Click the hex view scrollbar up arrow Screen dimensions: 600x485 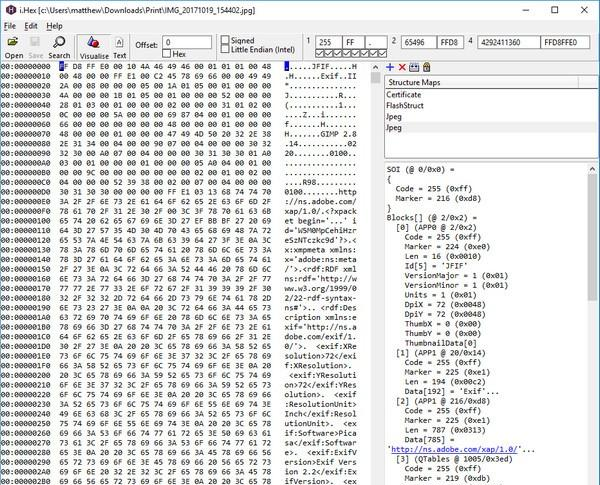pos(375,67)
